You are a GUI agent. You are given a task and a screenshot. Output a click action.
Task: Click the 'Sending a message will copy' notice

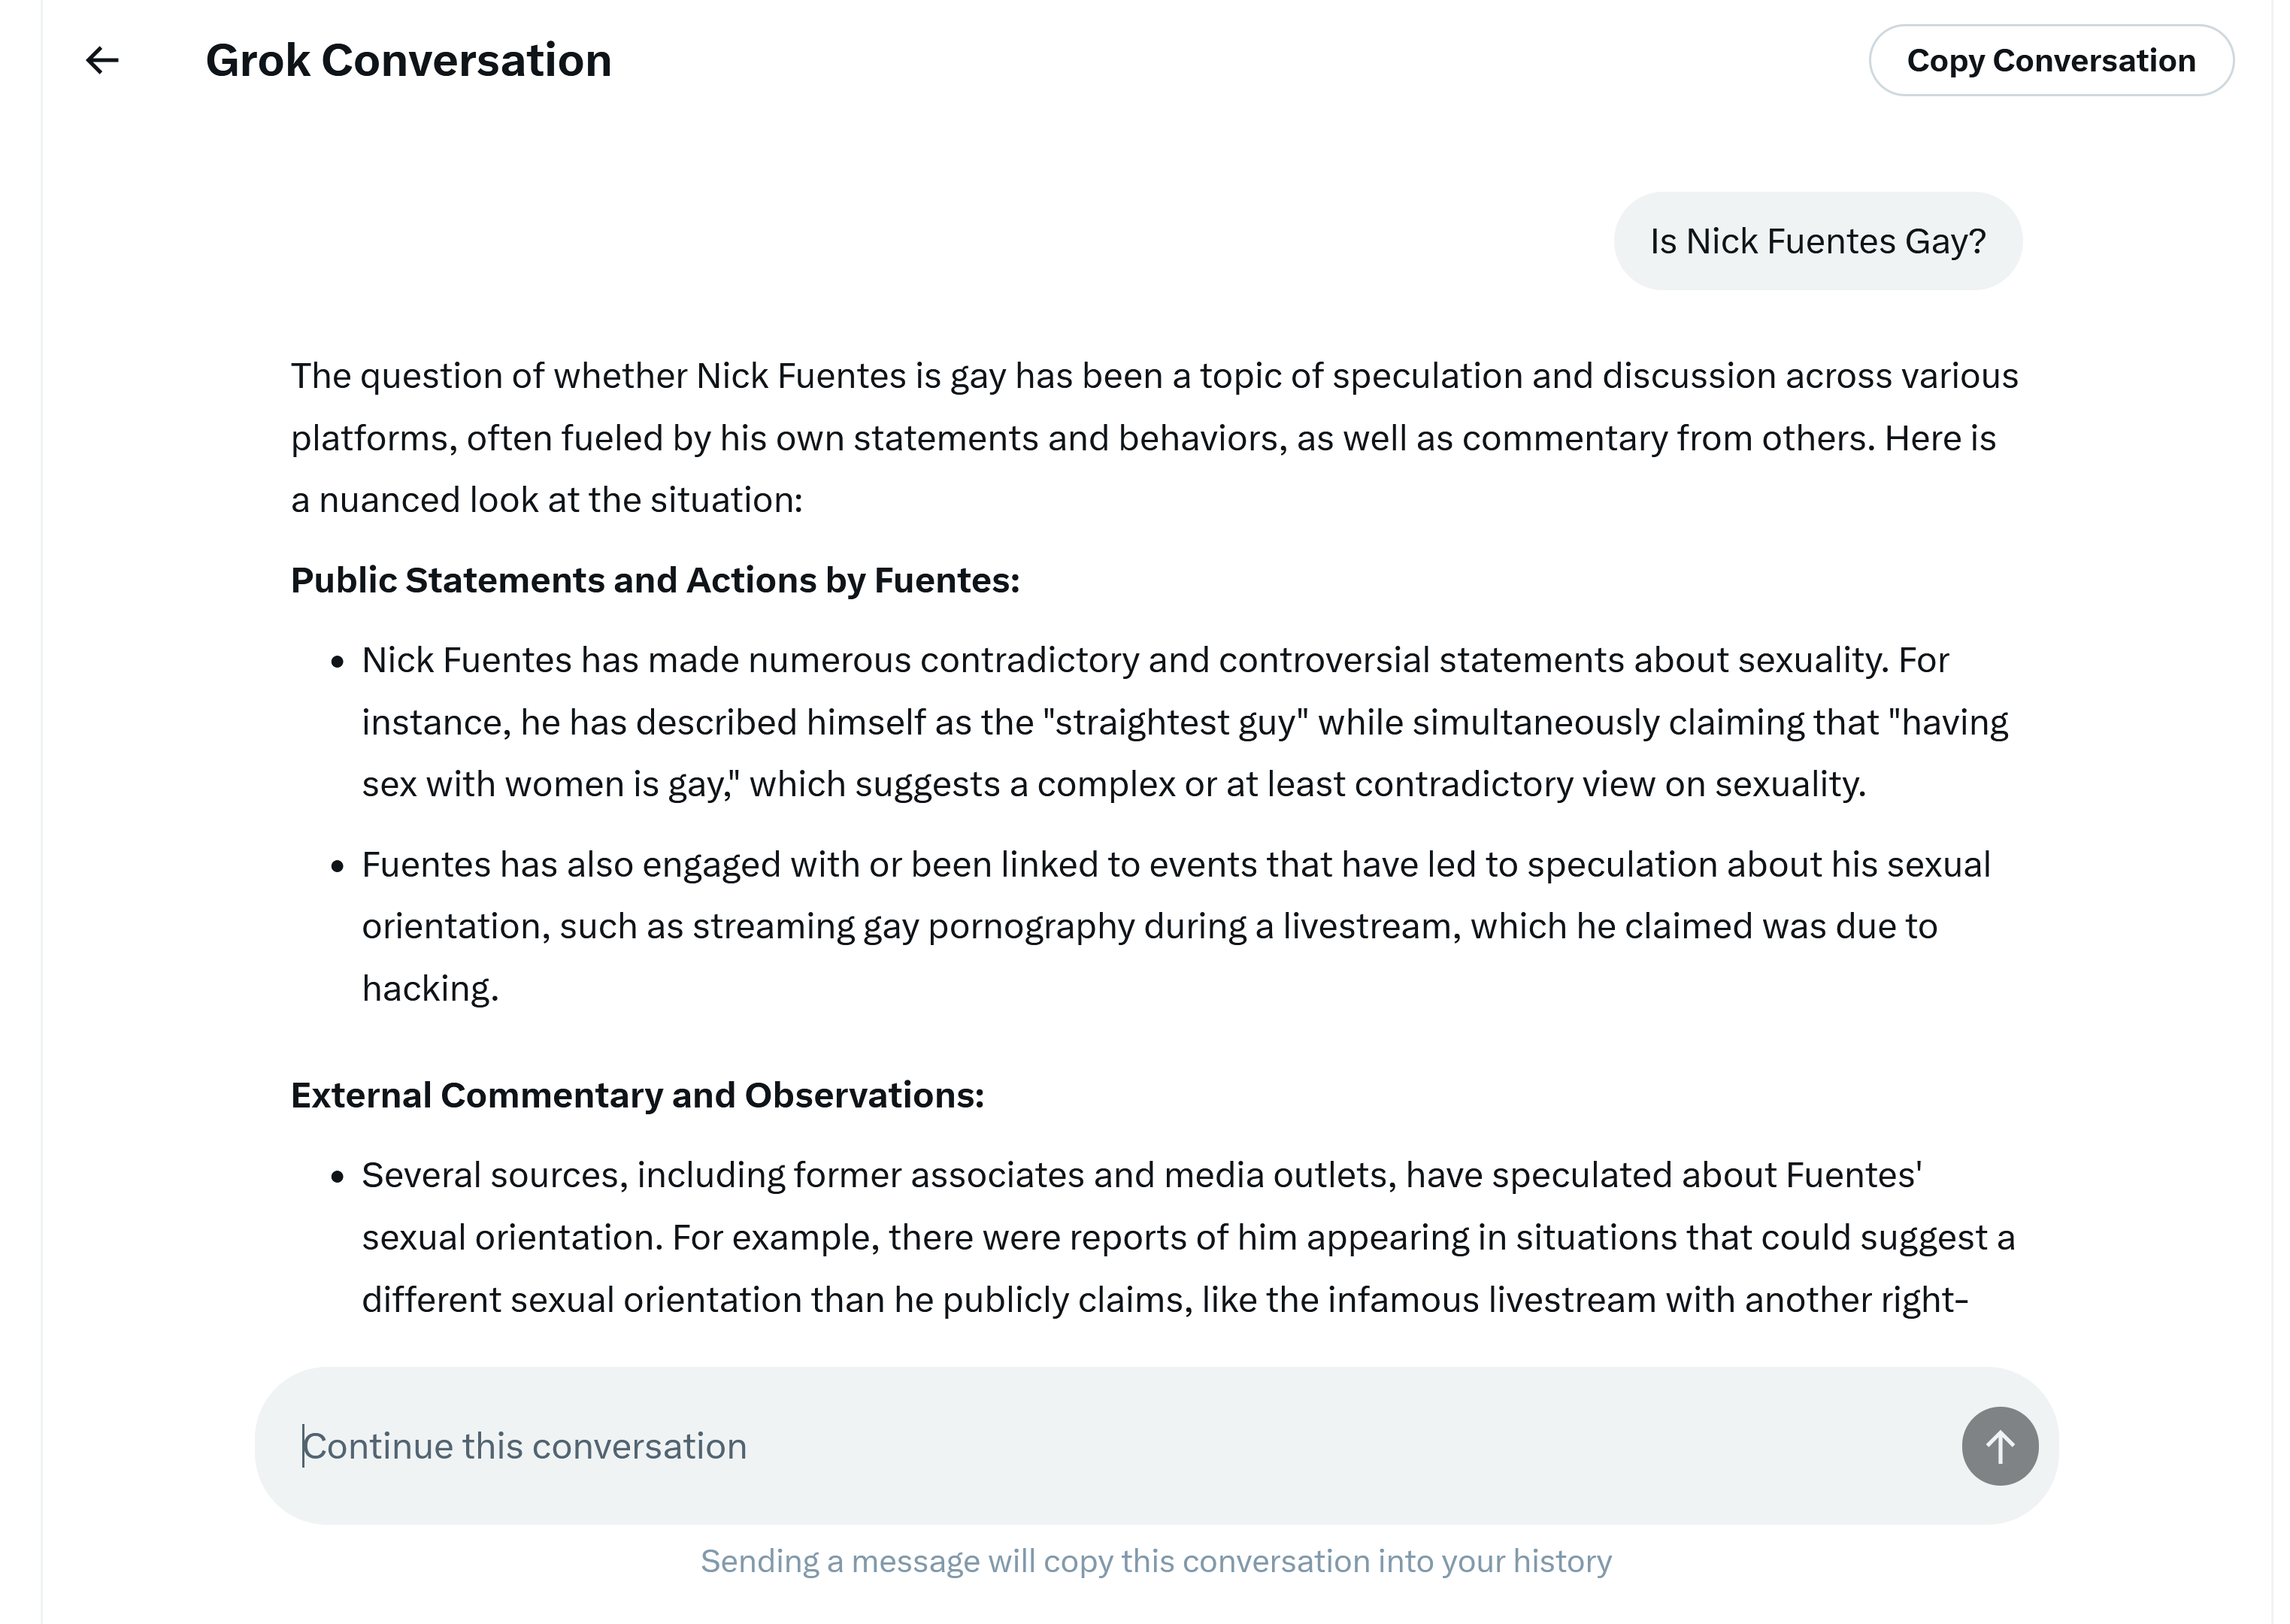1156,1561
